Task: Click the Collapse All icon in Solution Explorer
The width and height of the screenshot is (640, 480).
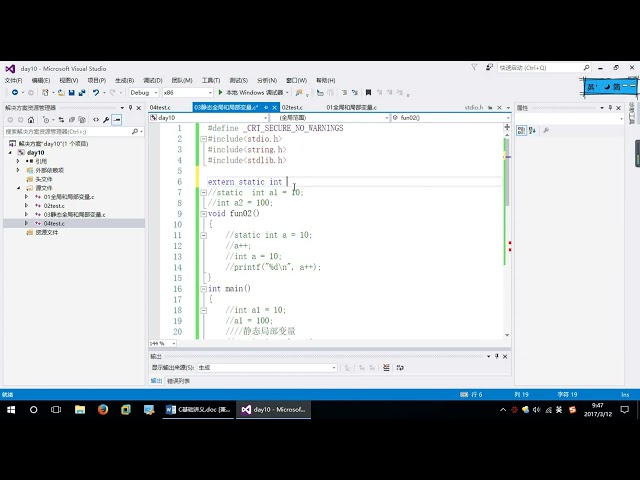Action: tap(72, 120)
